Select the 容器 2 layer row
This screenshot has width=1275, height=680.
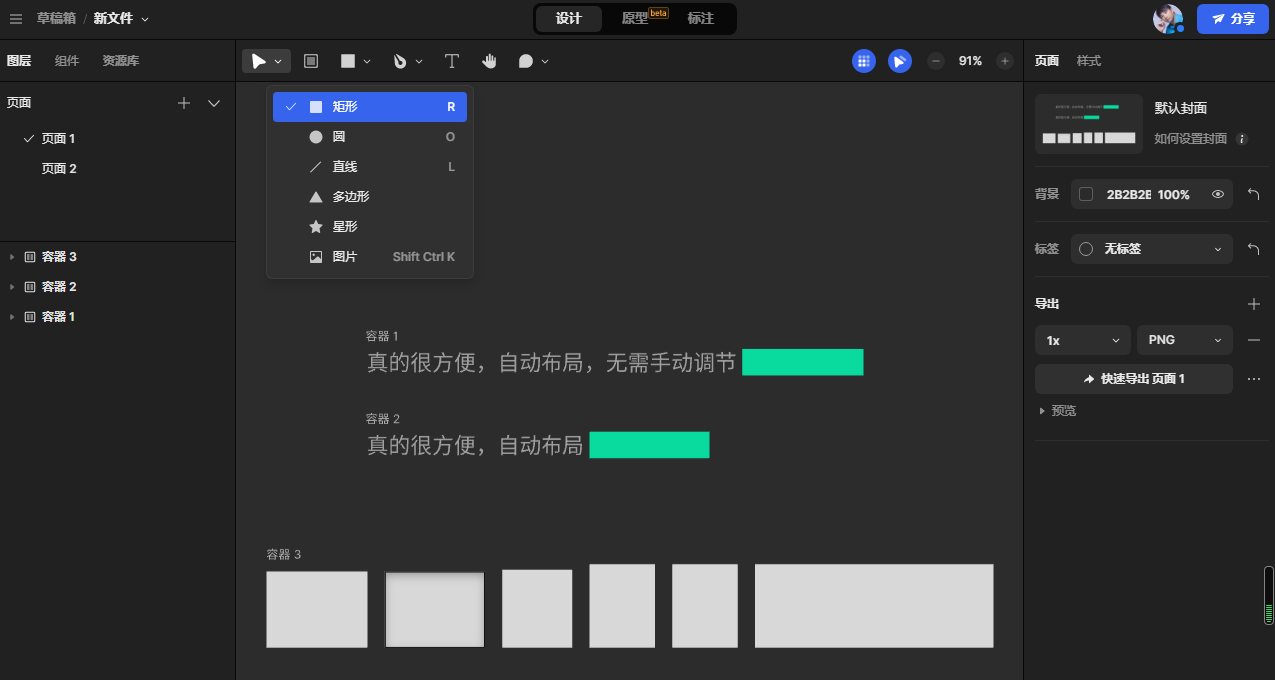117,287
